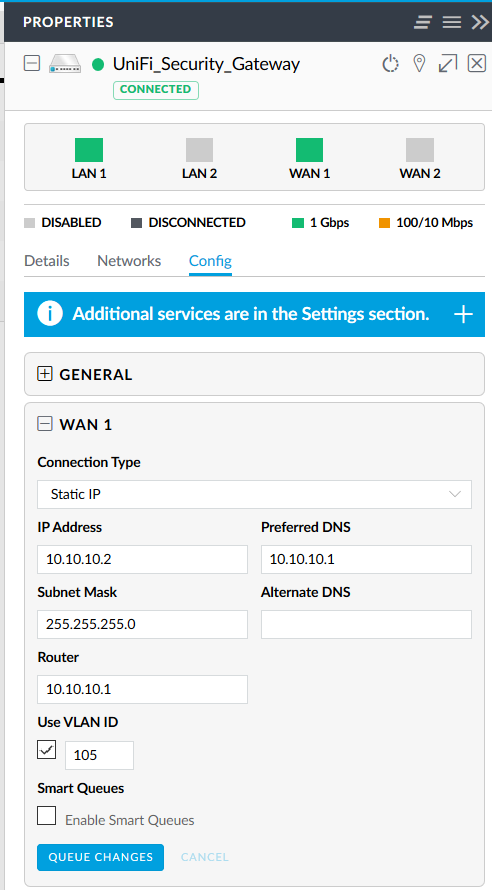Switch to the Networks tab
The image size is (492, 890).
click(129, 261)
